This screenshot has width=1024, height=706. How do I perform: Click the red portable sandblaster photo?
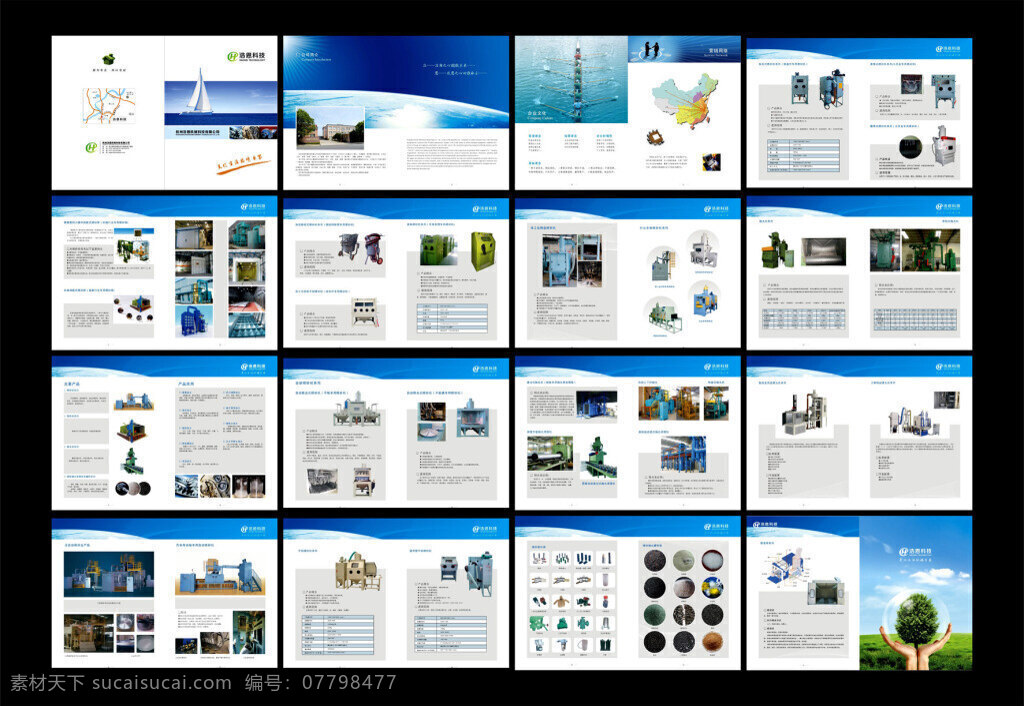[x=373, y=248]
